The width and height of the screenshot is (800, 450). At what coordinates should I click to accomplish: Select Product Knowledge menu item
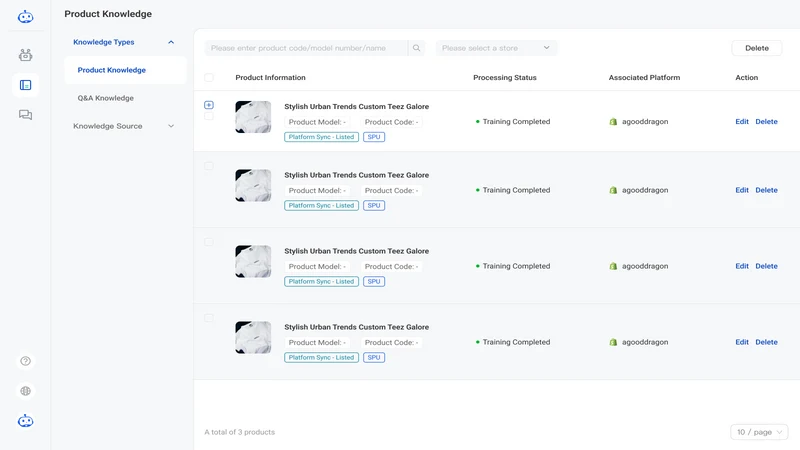click(x=125, y=70)
